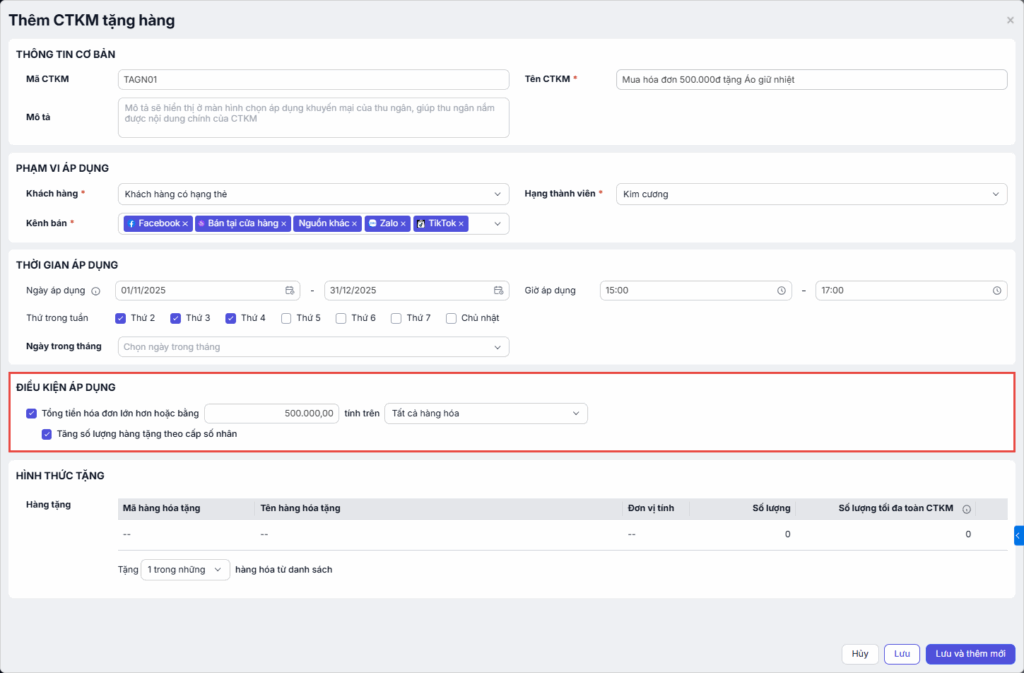Click info icon beside Ngày áp dụng
The image size is (1024, 673).
point(96,291)
